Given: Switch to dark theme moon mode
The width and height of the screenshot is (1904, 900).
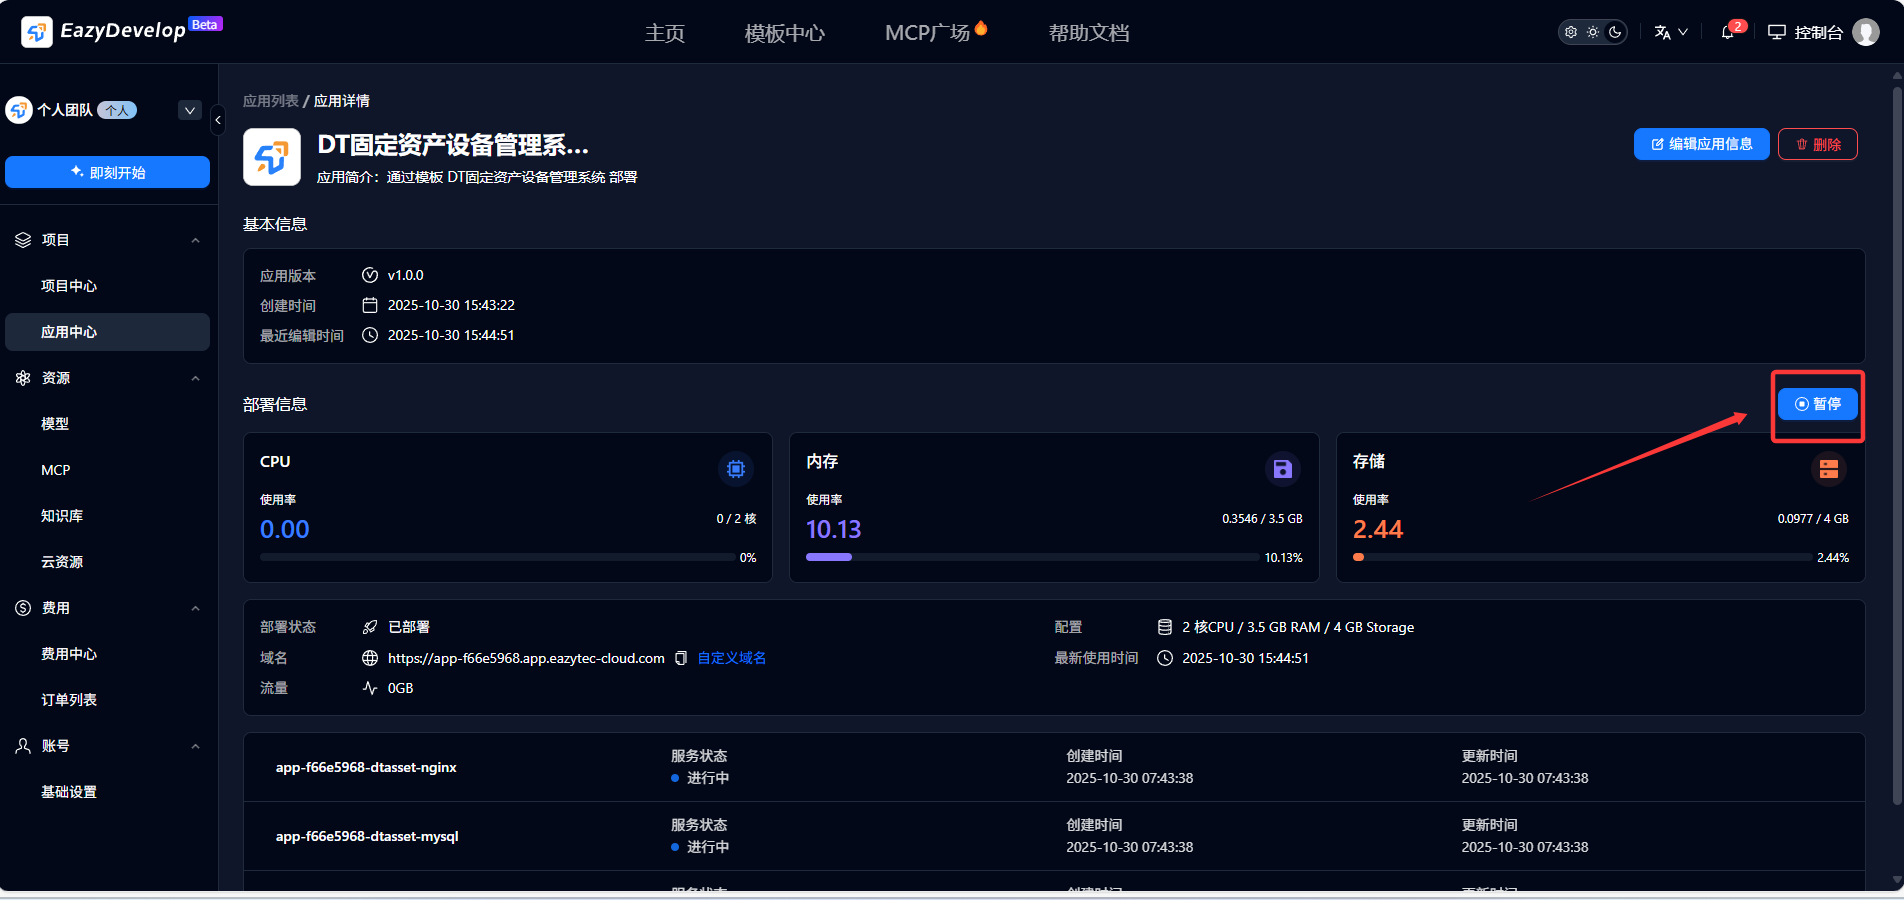Looking at the screenshot, I should coord(1615,32).
